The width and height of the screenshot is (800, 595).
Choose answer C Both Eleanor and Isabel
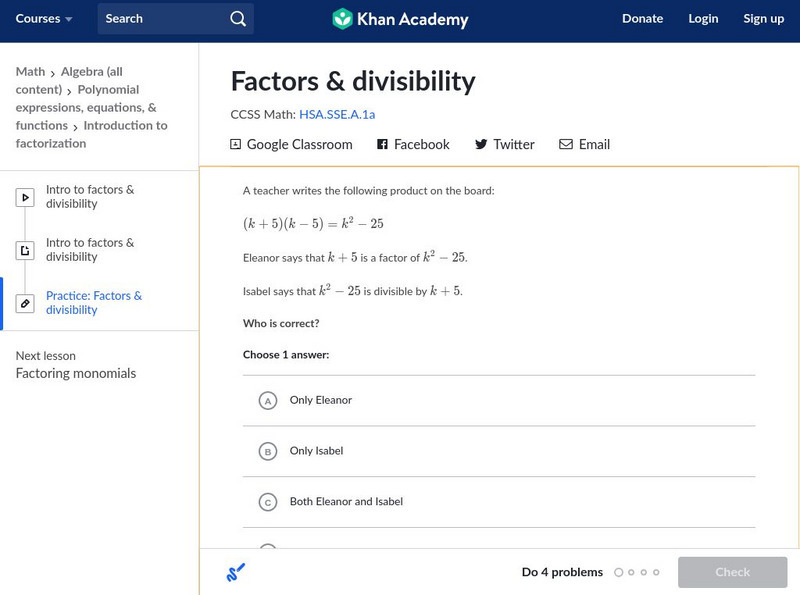click(x=267, y=502)
